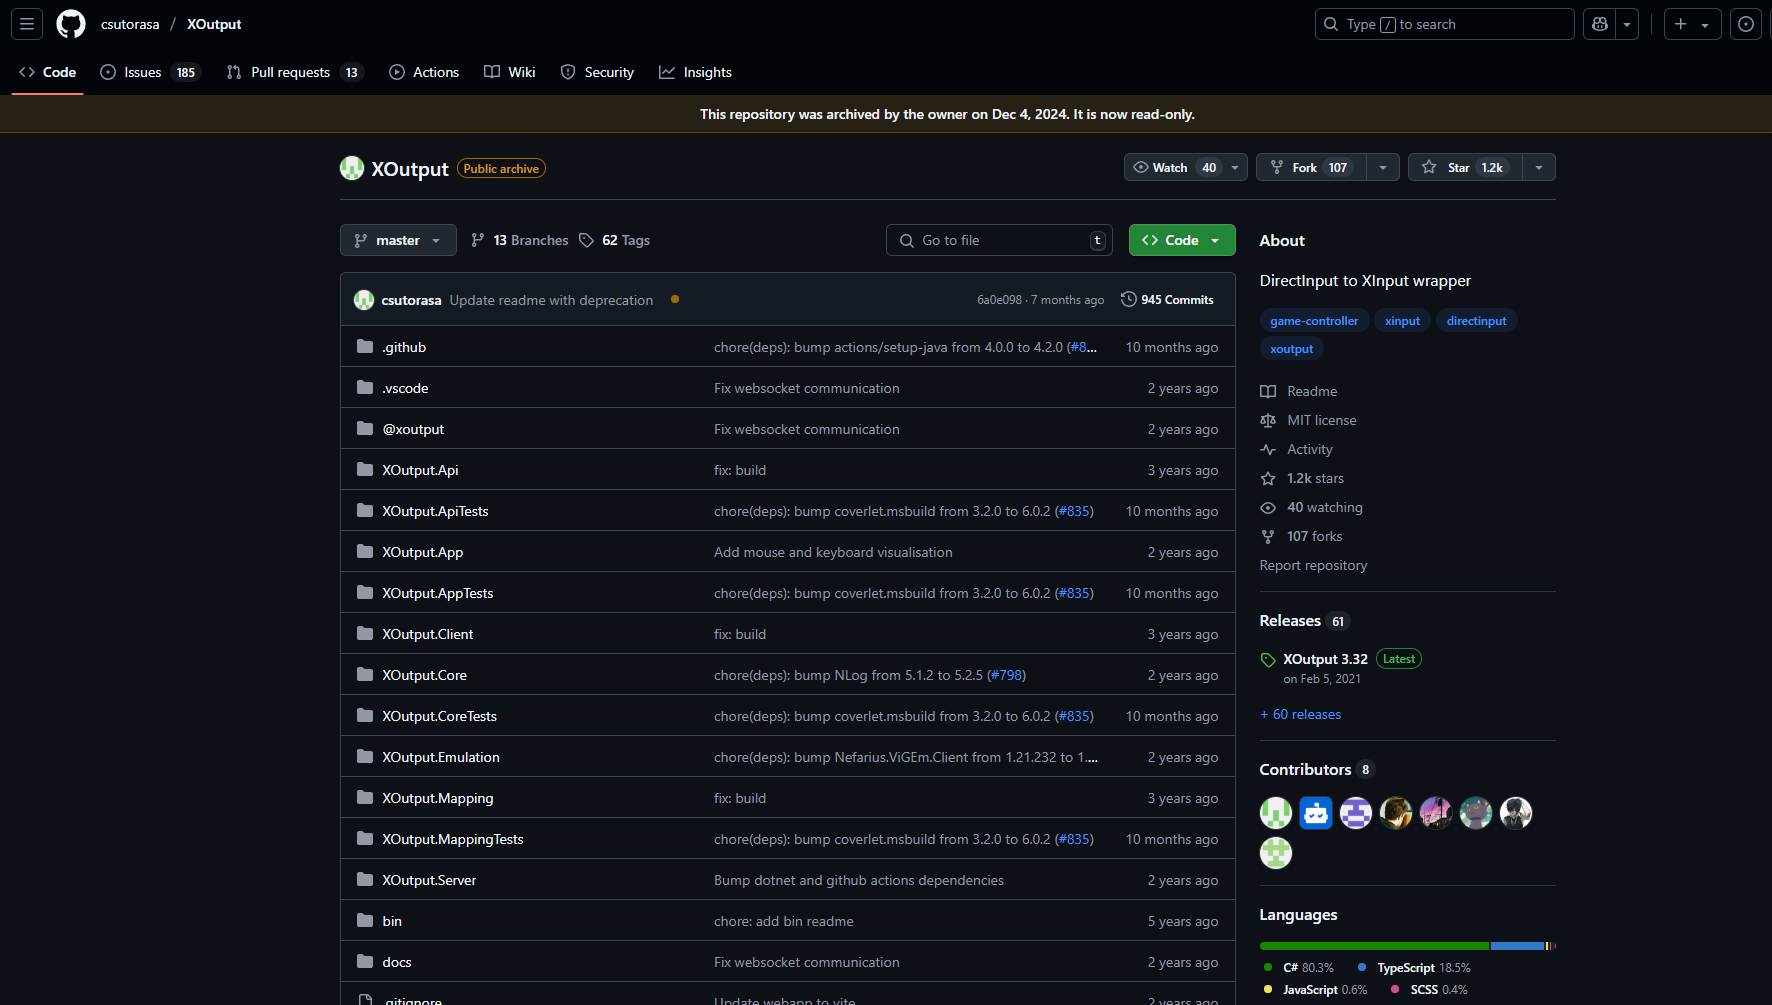
Task: Select the xinput topic tag
Action: (1402, 321)
